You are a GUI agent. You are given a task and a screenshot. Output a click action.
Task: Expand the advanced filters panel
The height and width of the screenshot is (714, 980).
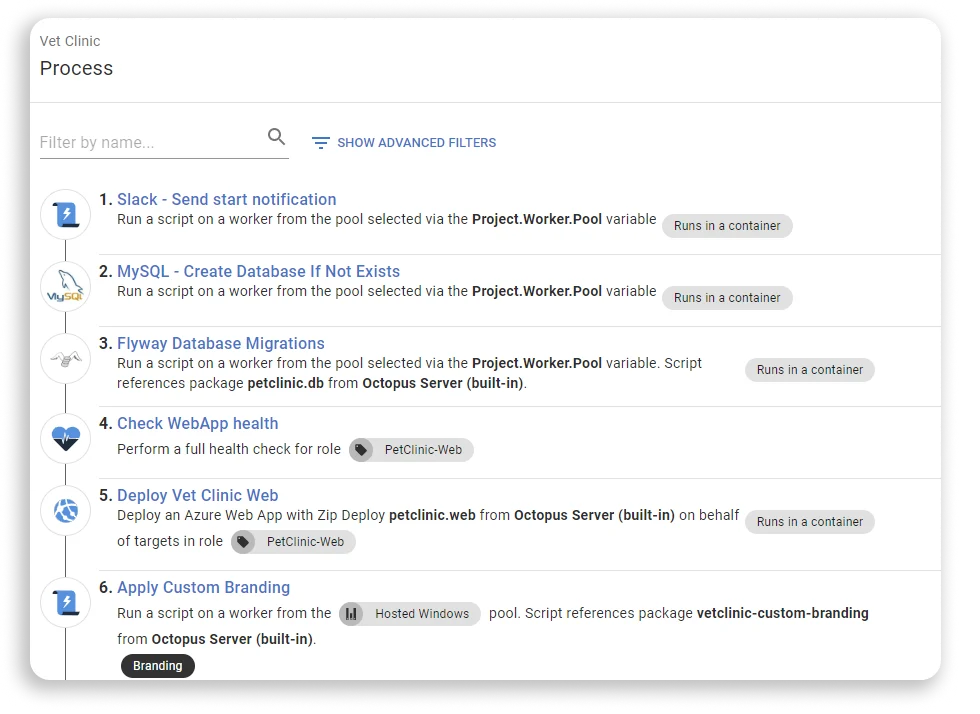(416, 142)
